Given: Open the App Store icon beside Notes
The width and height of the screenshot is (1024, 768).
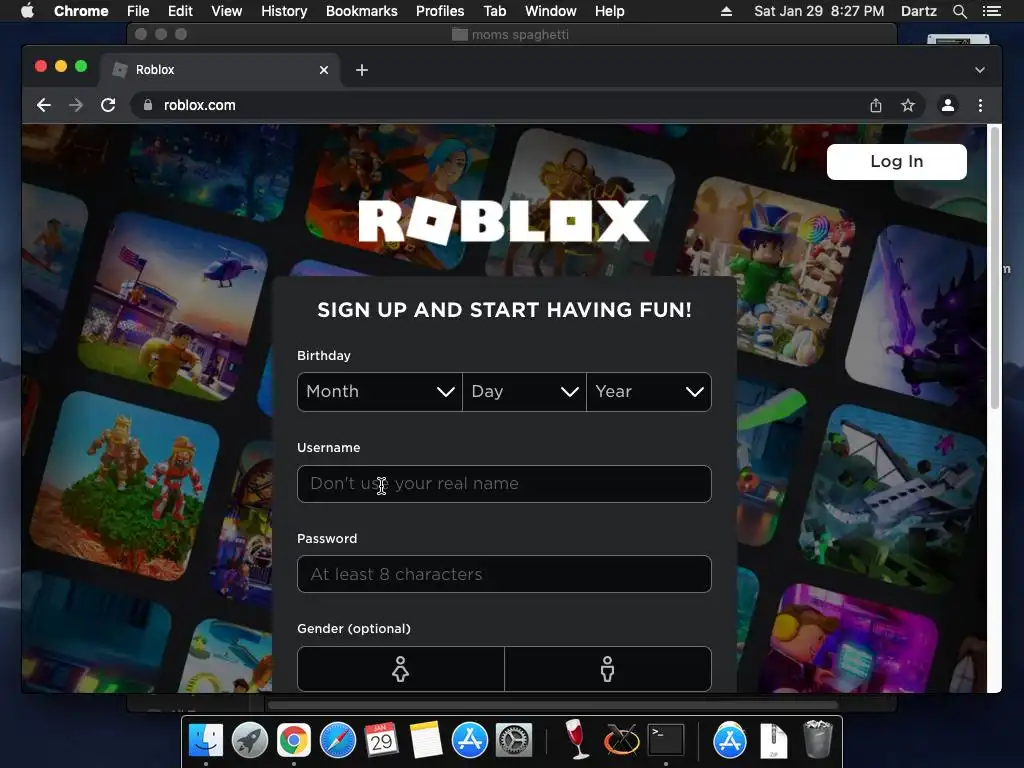Looking at the screenshot, I should [x=470, y=740].
